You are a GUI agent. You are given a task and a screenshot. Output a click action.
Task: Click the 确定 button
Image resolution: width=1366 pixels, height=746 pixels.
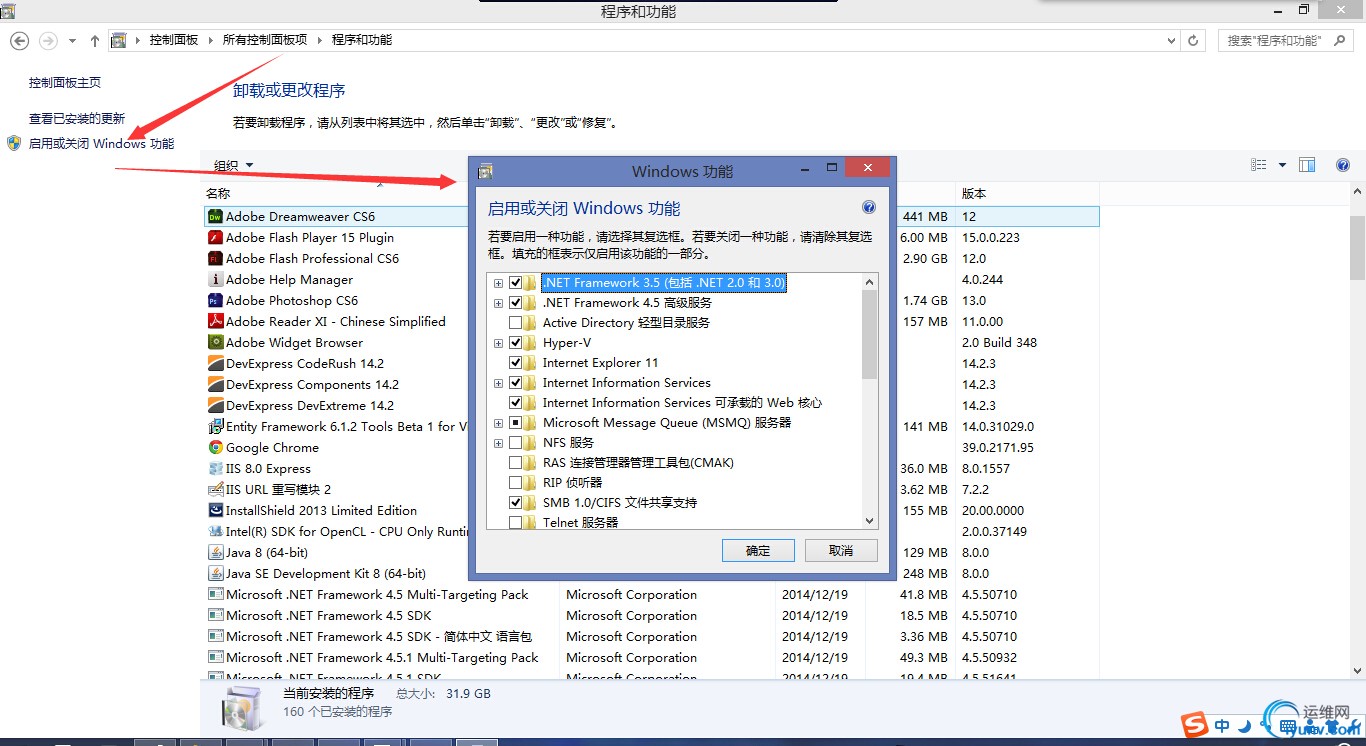pos(758,551)
